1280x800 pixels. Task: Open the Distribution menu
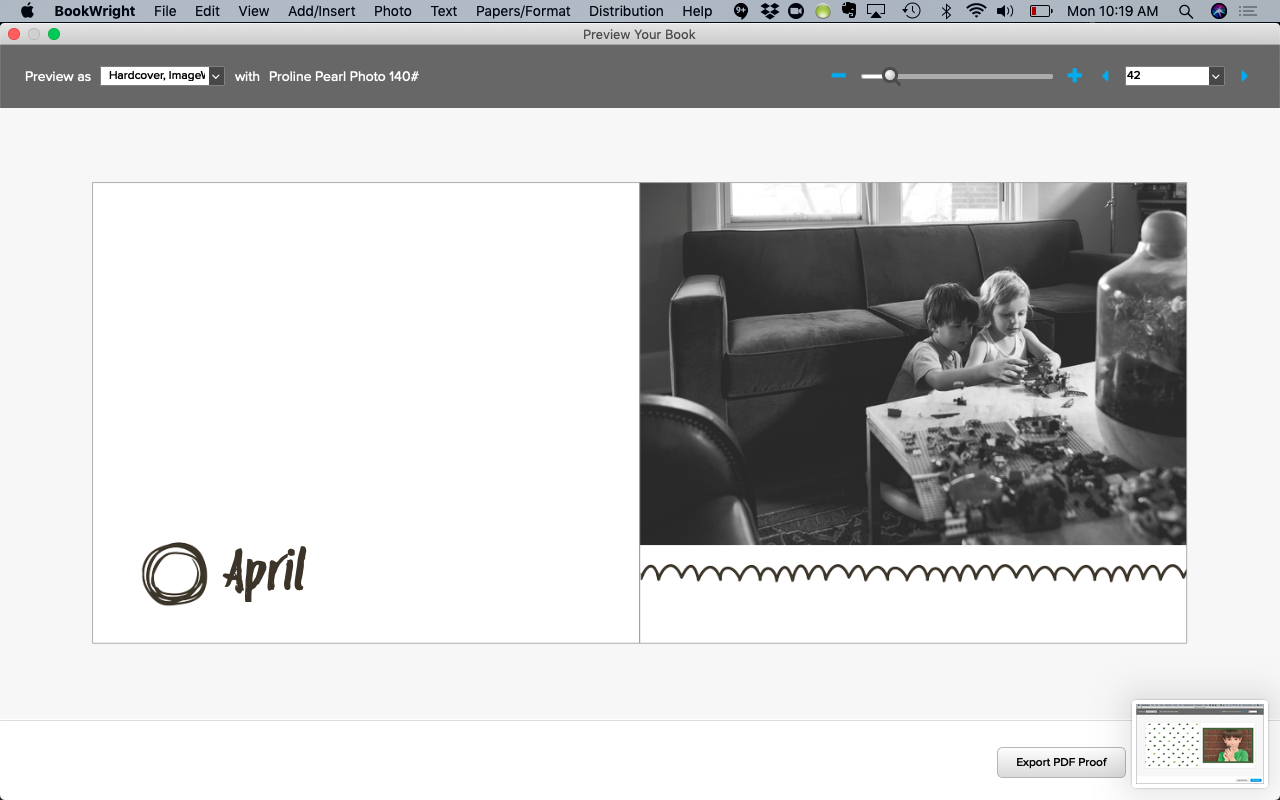pyautogui.click(x=626, y=11)
